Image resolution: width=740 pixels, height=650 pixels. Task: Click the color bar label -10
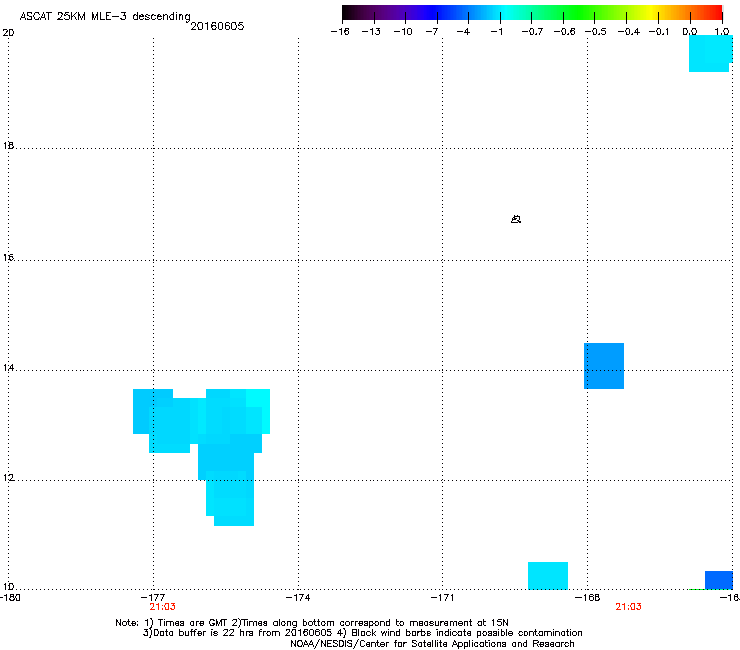coord(403,32)
